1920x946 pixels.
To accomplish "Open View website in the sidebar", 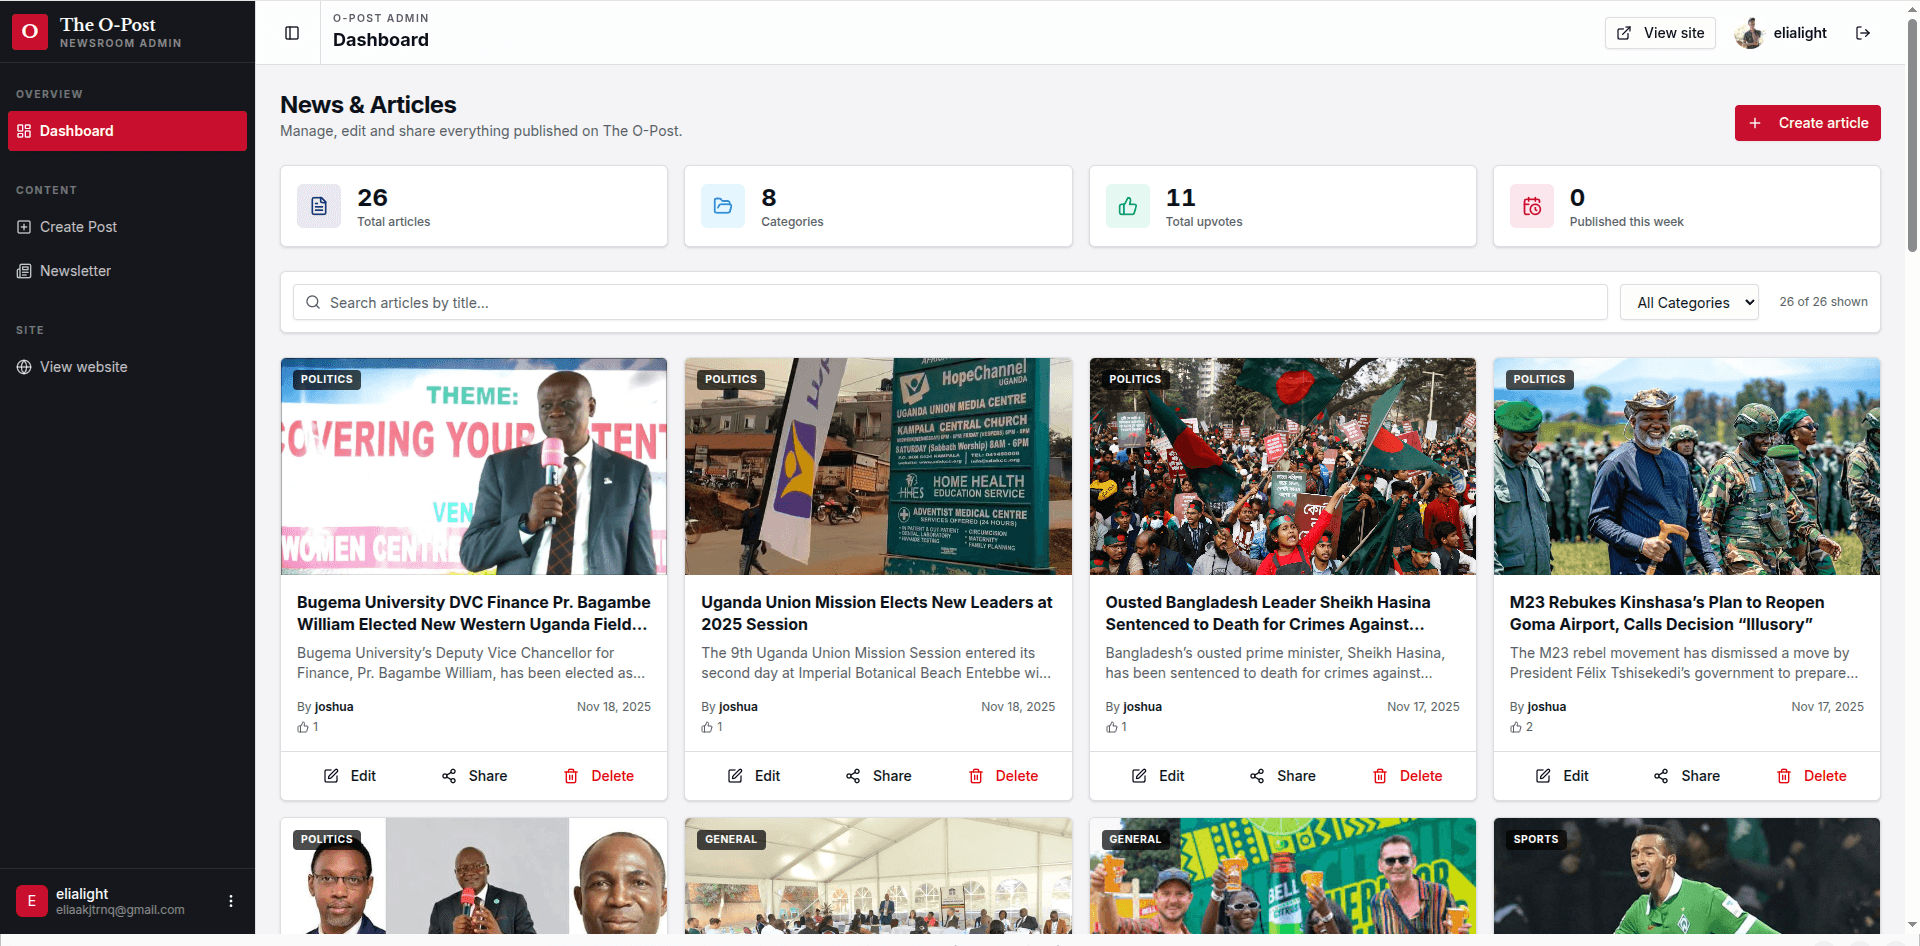I will pyautogui.click(x=127, y=367).
